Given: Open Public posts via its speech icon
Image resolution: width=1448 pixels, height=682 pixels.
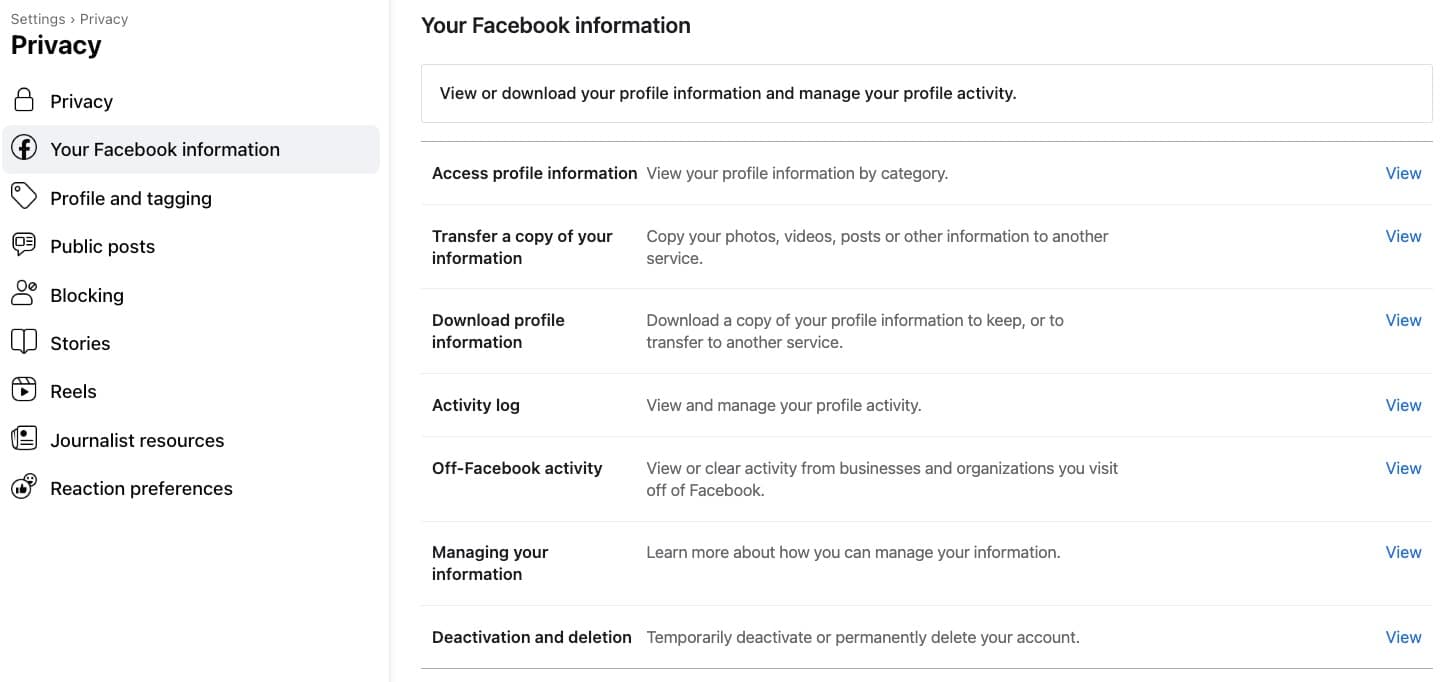Looking at the screenshot, I should 24,246.
